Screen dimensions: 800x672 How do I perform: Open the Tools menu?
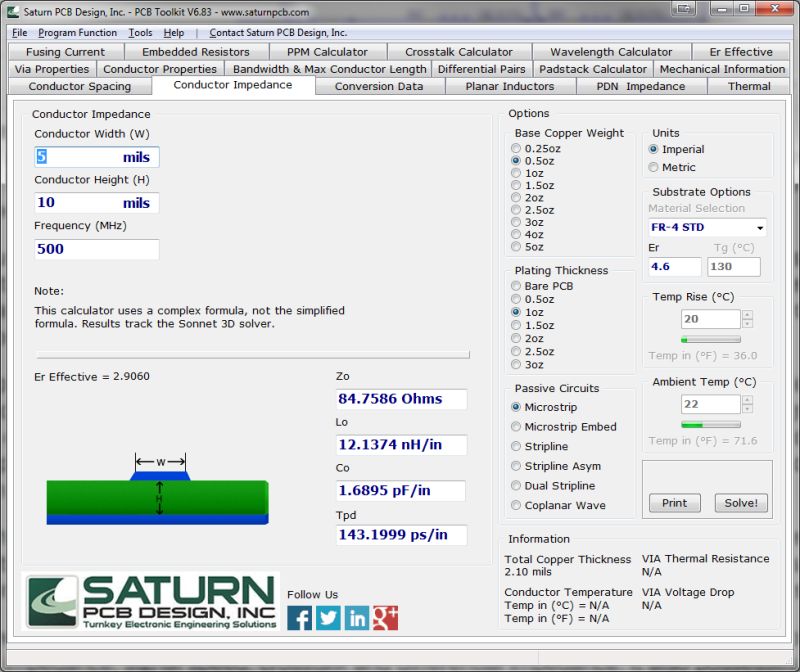[140, 33]
